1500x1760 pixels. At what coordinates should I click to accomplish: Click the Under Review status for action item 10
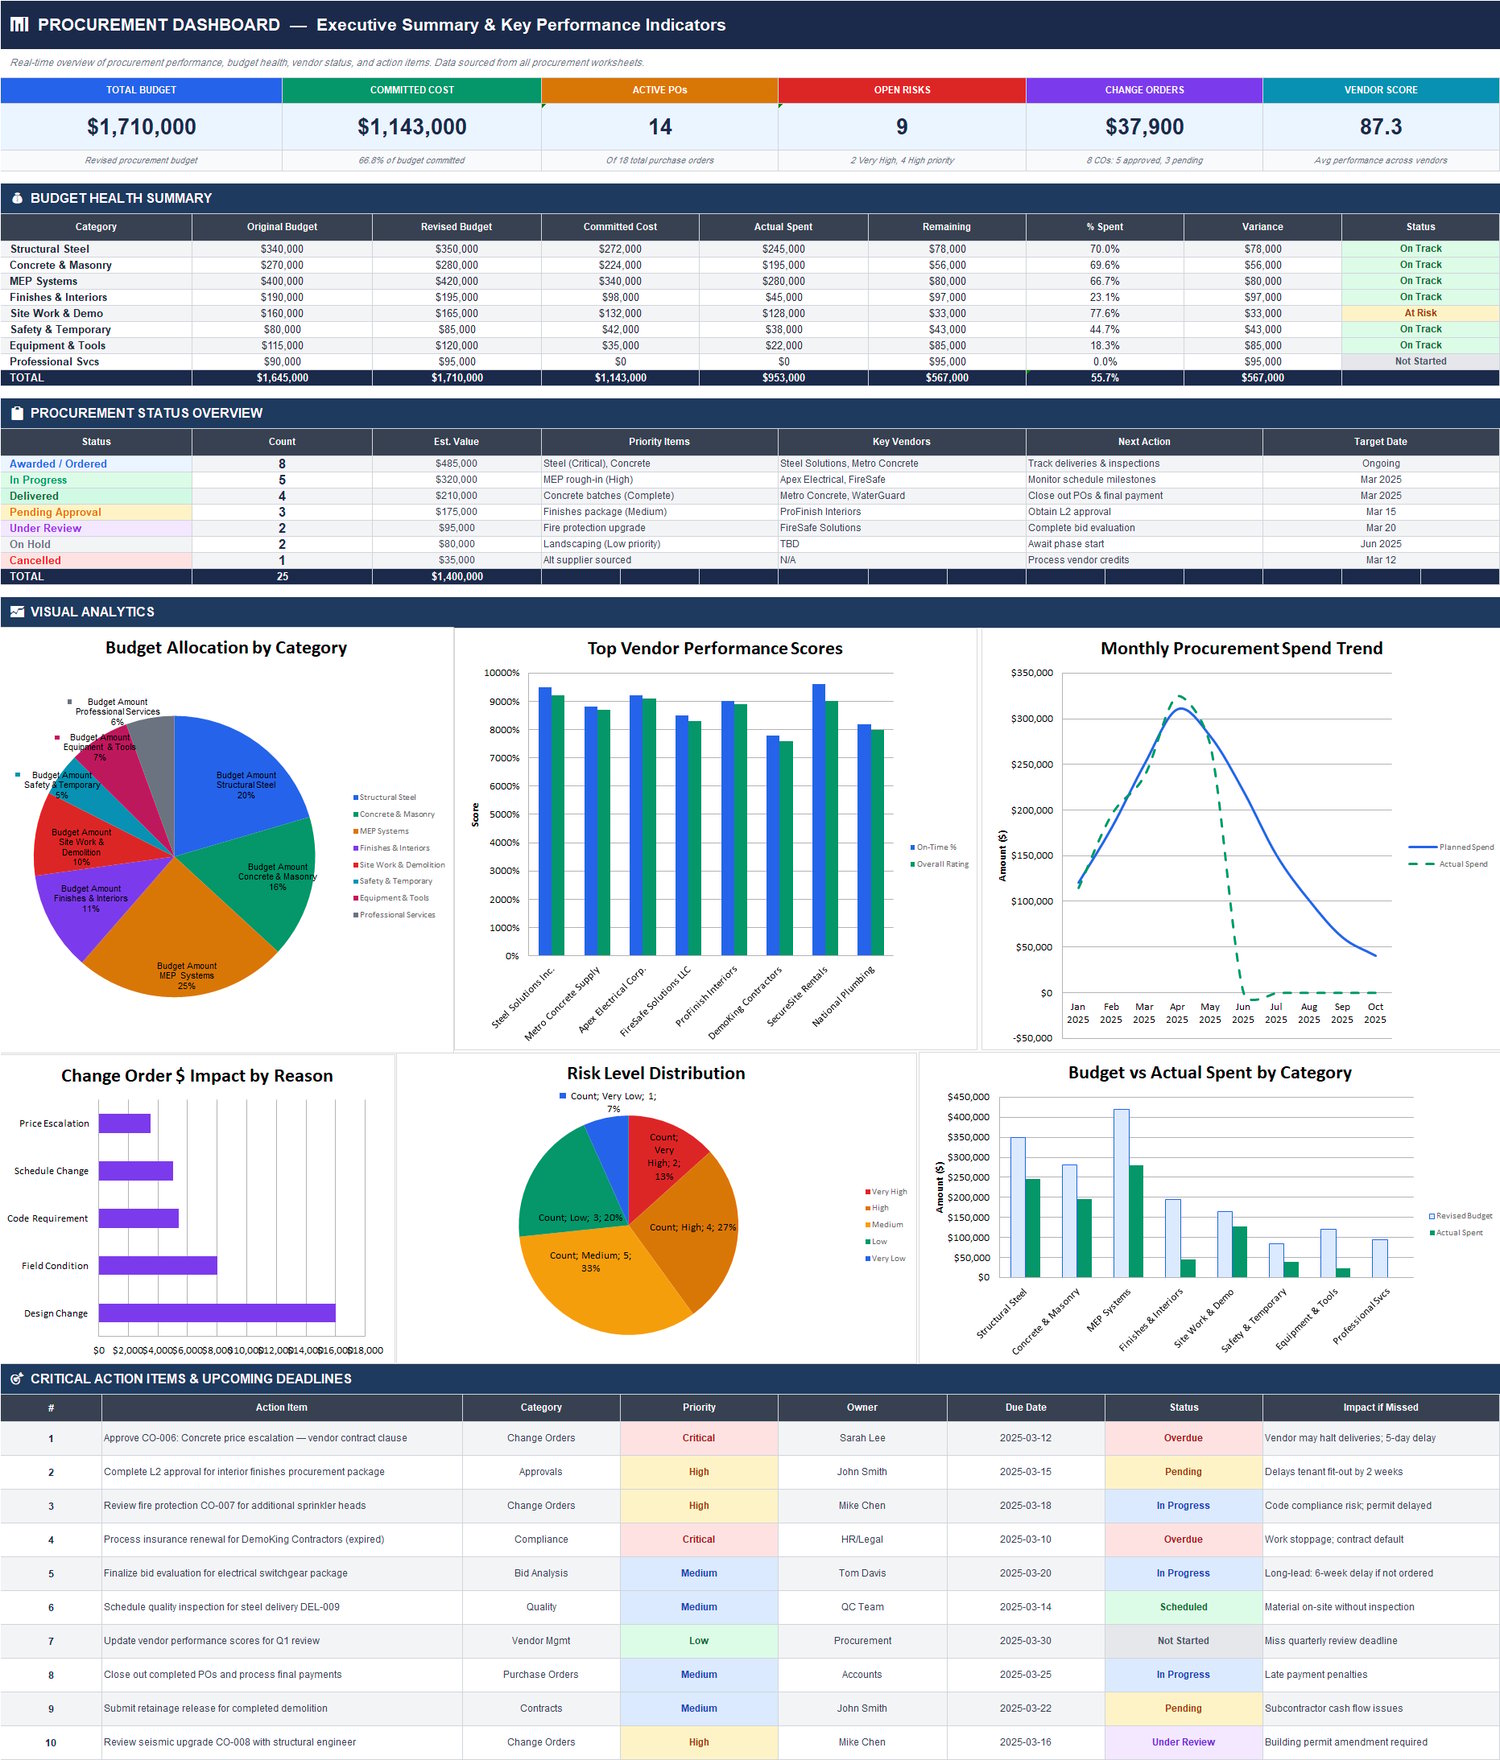[x=1183, y=1742]
